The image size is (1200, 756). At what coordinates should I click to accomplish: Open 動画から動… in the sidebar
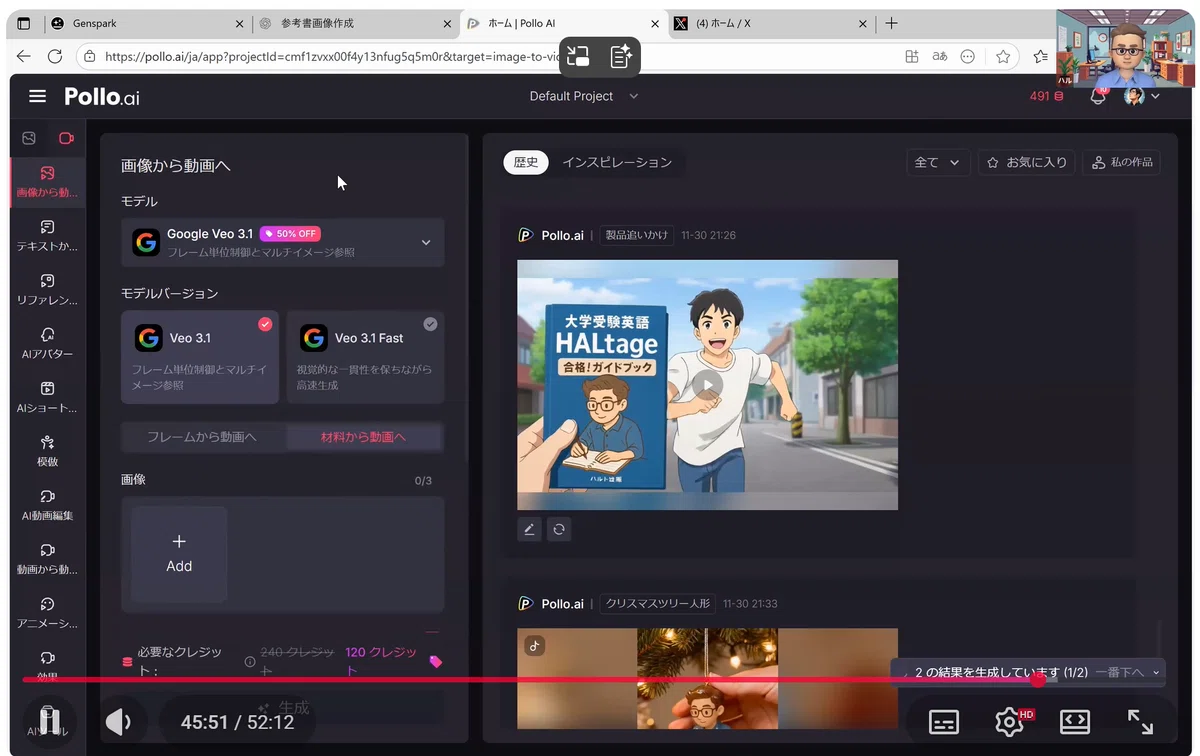47,560
